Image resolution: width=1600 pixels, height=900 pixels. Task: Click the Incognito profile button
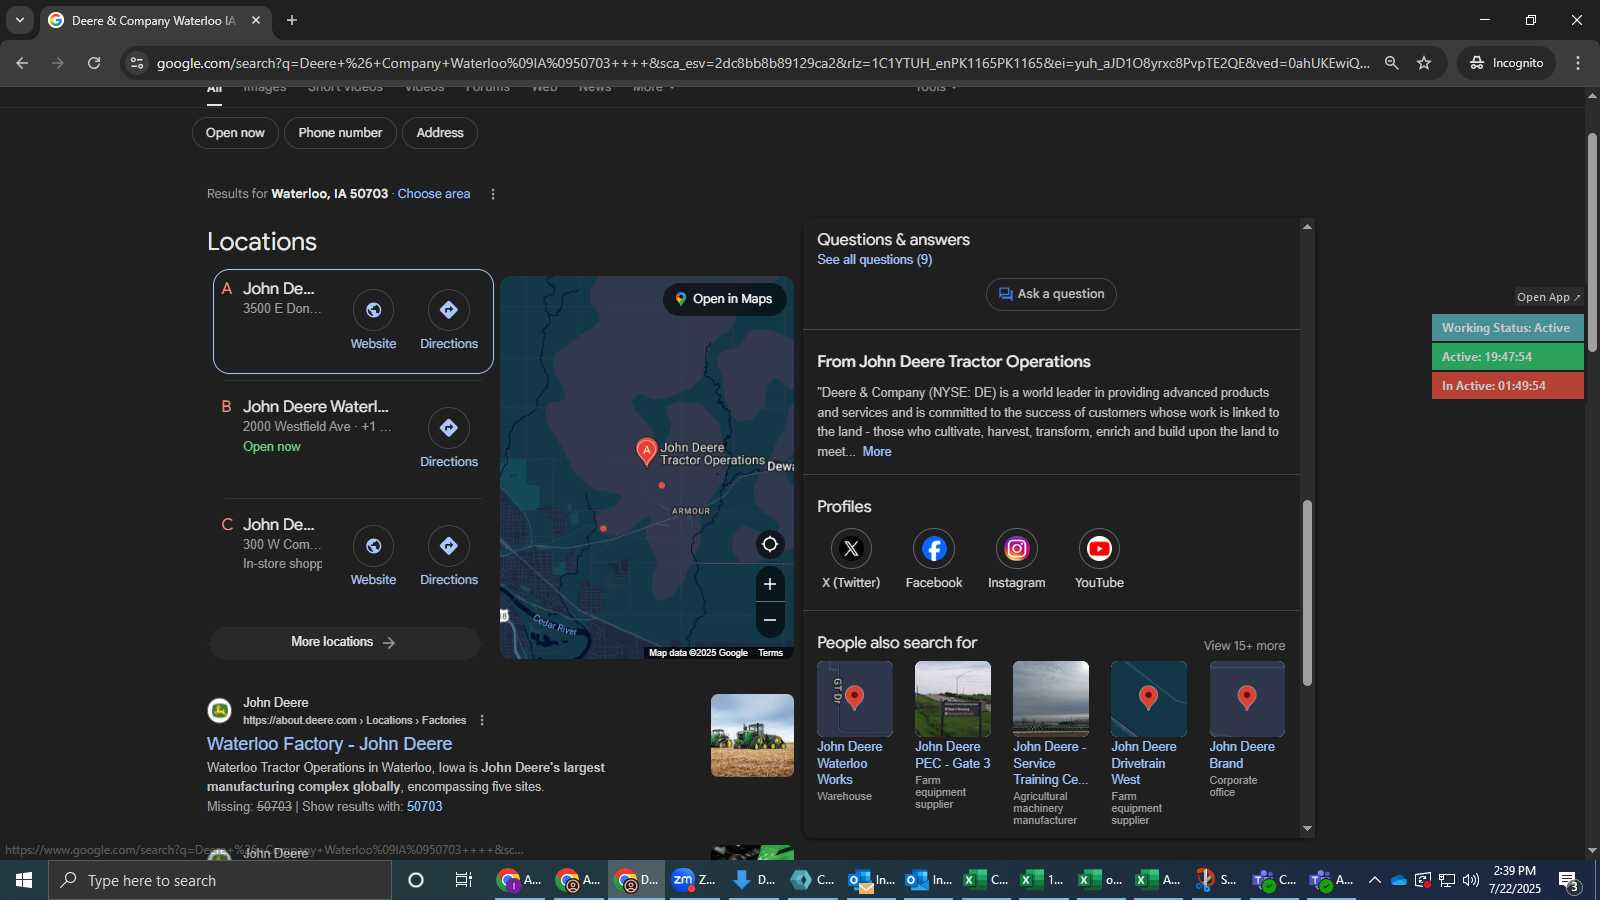click(1506, 63)
